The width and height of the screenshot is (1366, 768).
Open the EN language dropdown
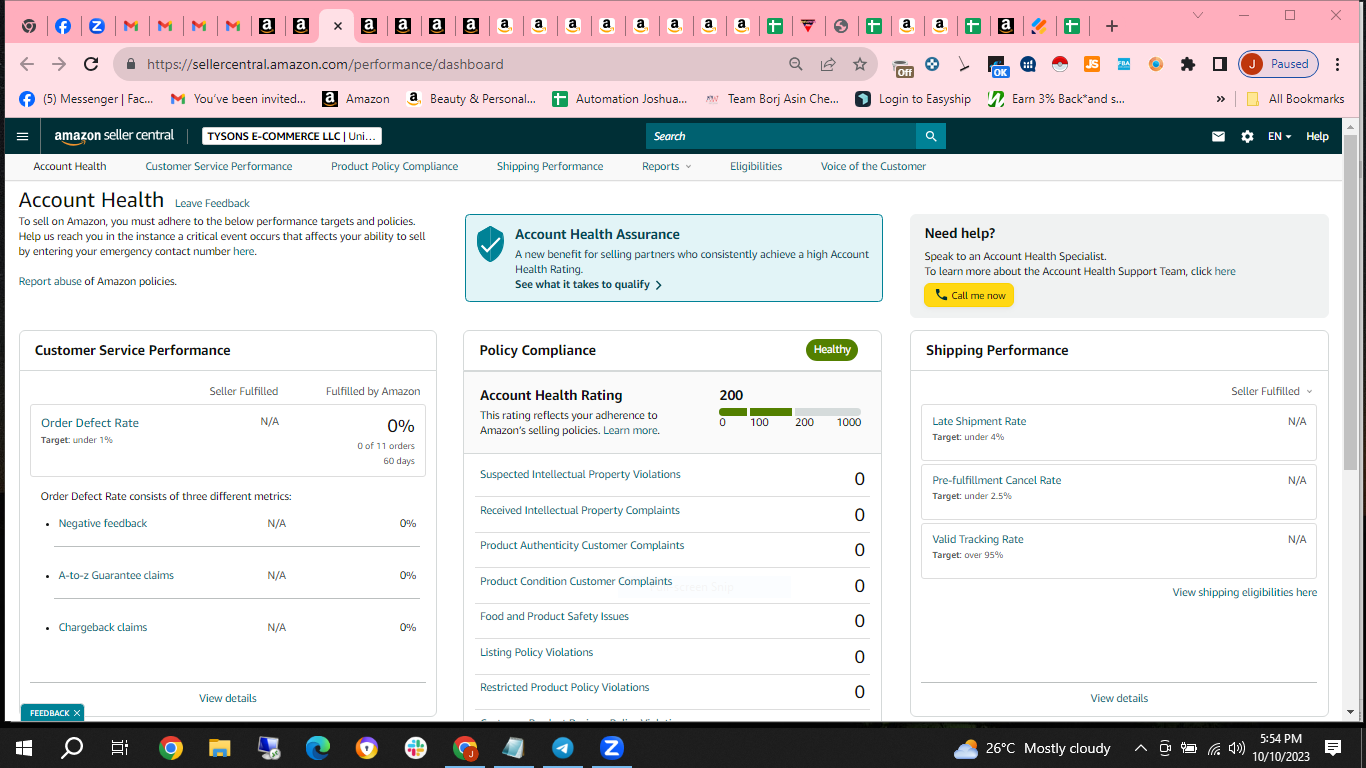[1280, 136]
